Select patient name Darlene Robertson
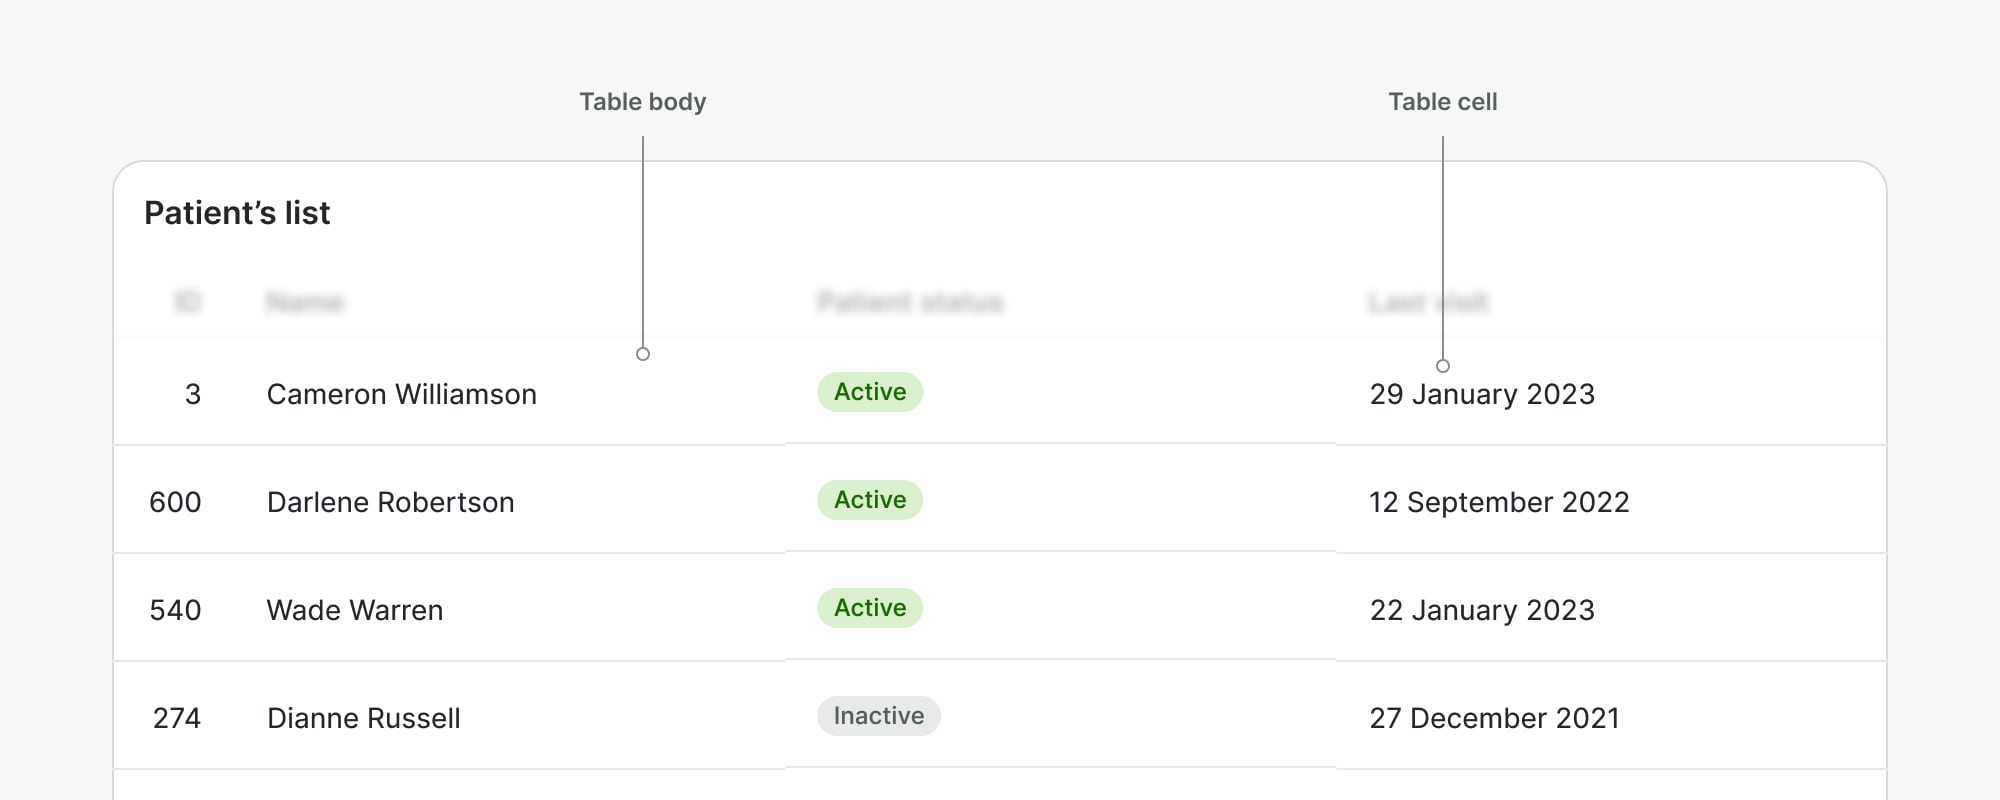2000x800 pixels. tap(390, 502)
